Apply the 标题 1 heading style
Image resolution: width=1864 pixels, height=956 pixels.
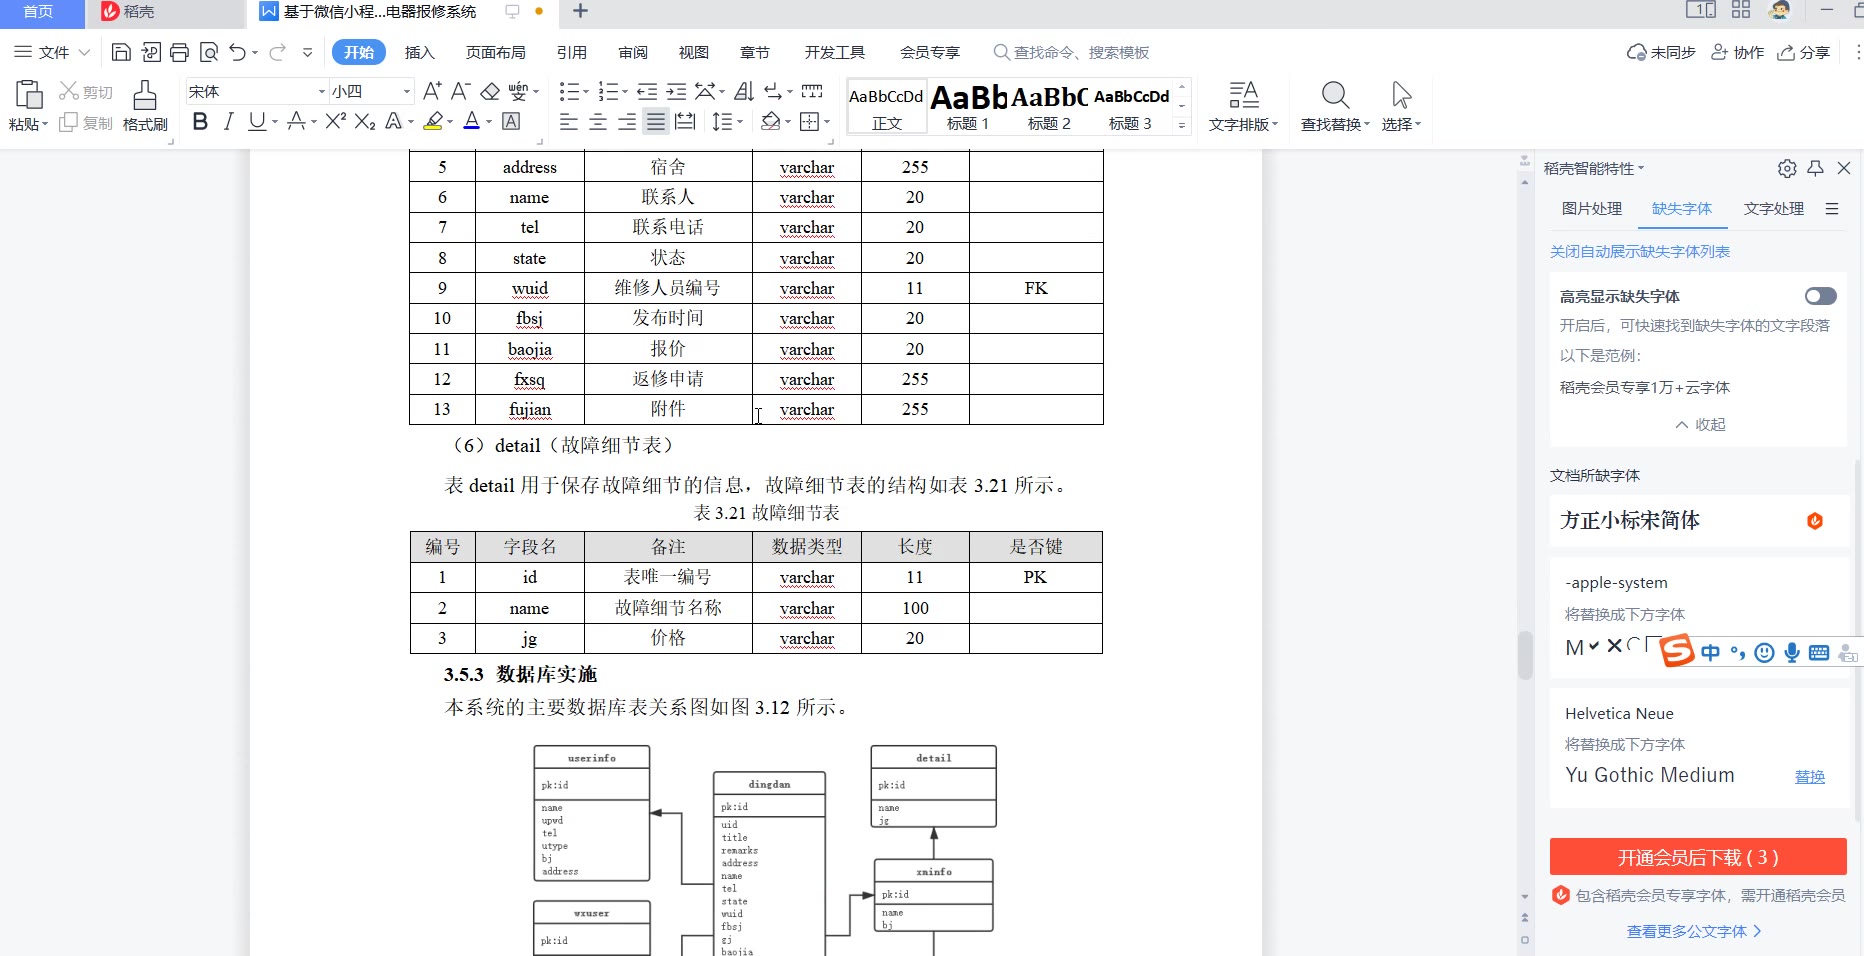coord(967,107)
